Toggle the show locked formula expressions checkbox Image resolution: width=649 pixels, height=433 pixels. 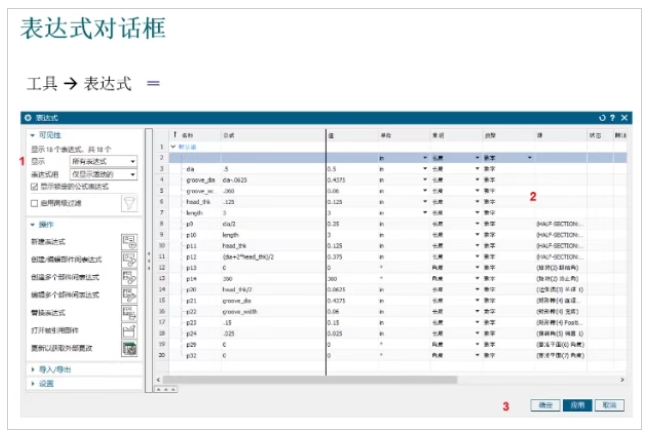click(34, 187)
